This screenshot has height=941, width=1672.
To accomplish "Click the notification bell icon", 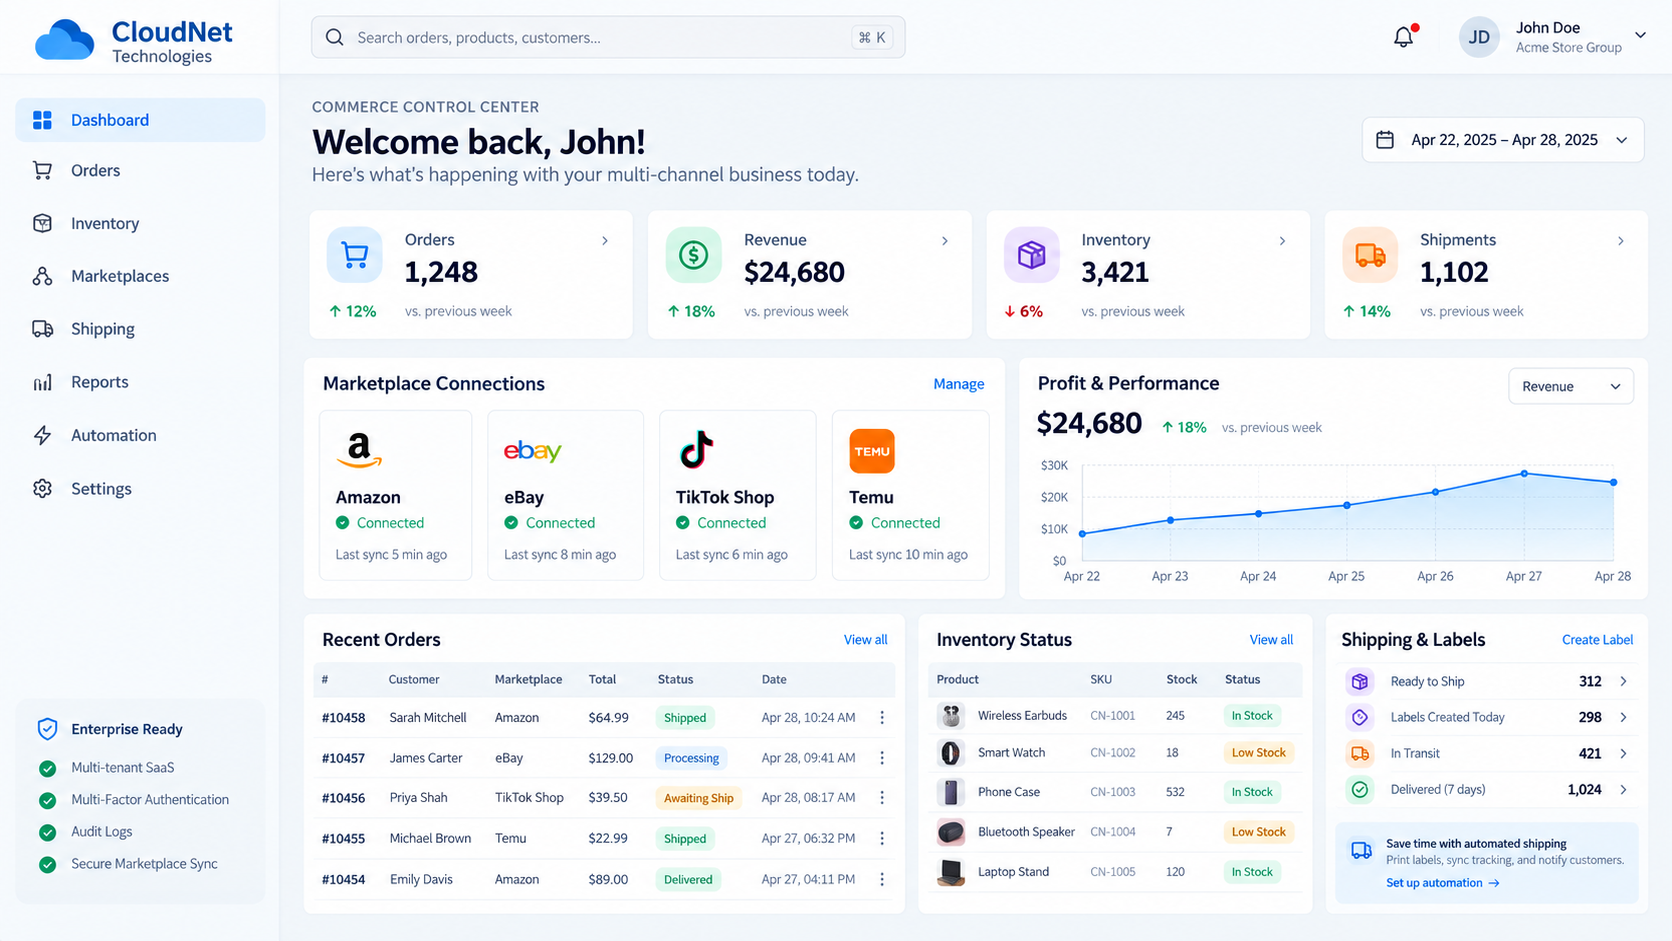I will (x=1404, y=37).
